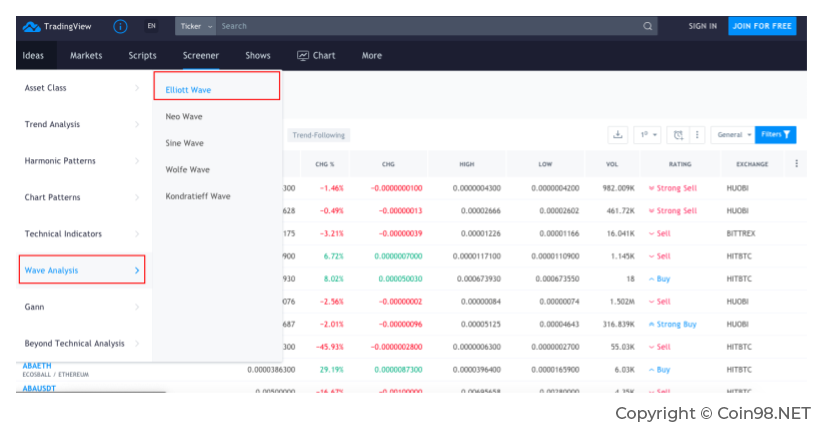The width and height of the screenshot is (823, 426).
Task: Open the Shows menu
Action: pyautogui.click(x=258, y=56)
